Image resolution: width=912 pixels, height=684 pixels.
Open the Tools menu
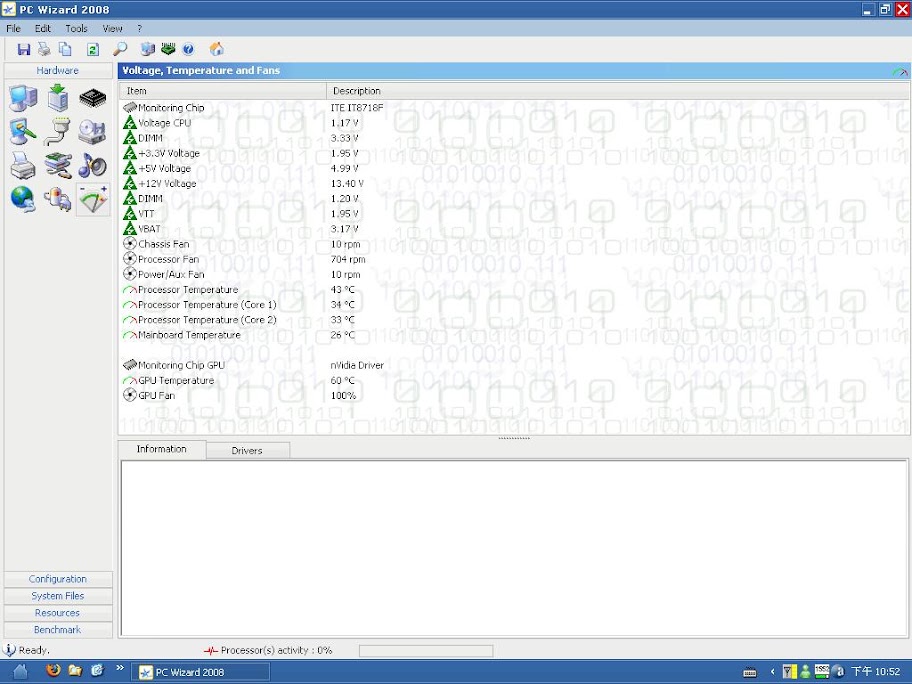click(x=76, y=28)
